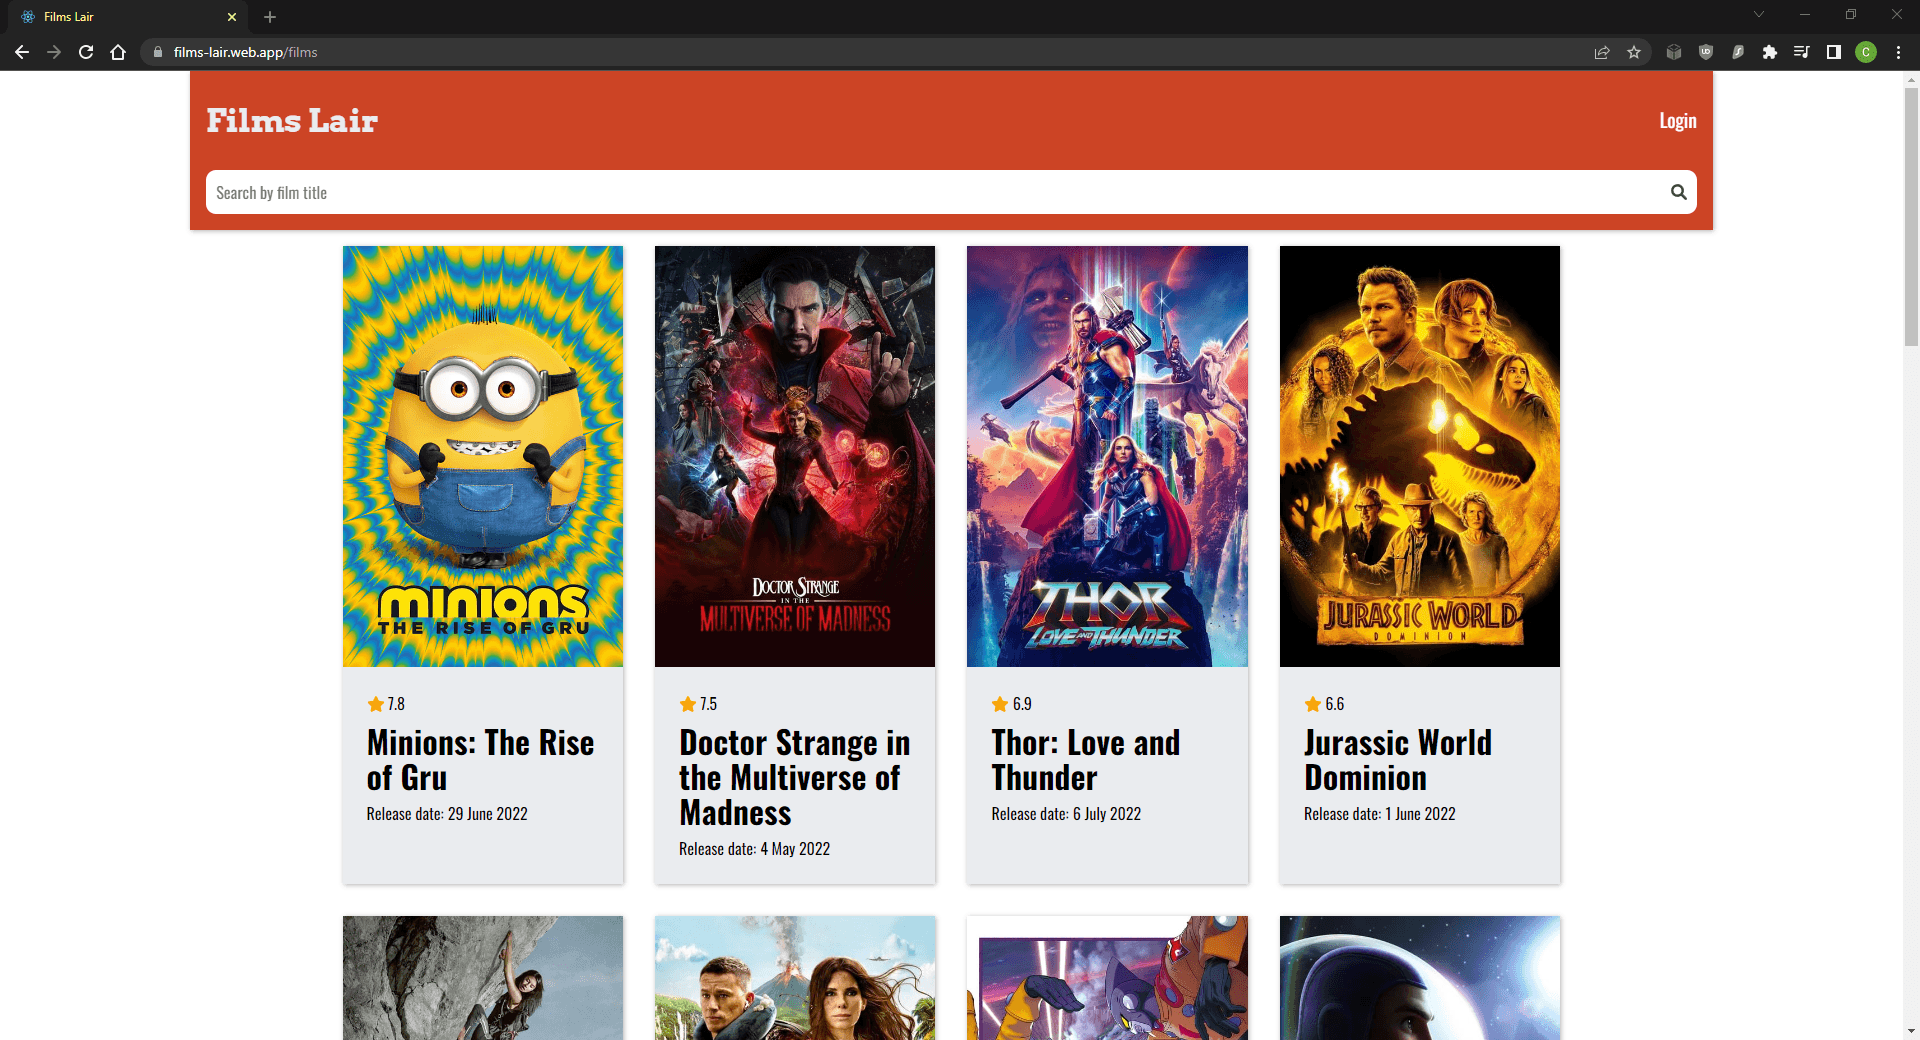Screen dimensions: 1920x1040
Task: Open the Minions: The Rise of Gru poster
Action: (483, 456)
